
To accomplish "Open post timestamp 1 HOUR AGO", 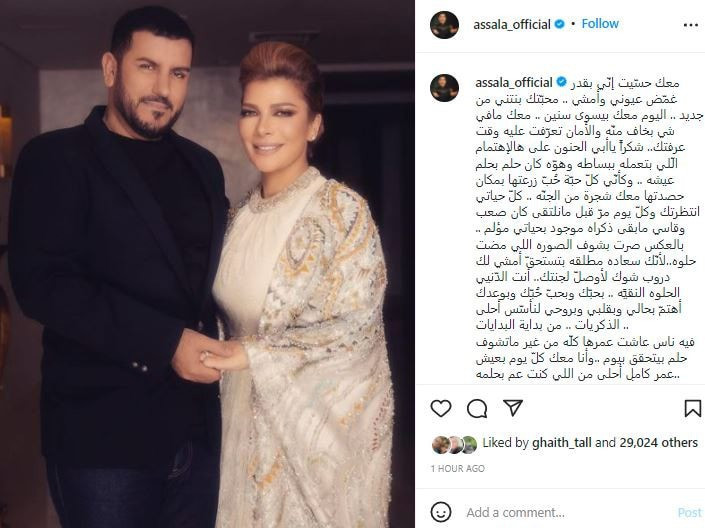I will 457,469.
